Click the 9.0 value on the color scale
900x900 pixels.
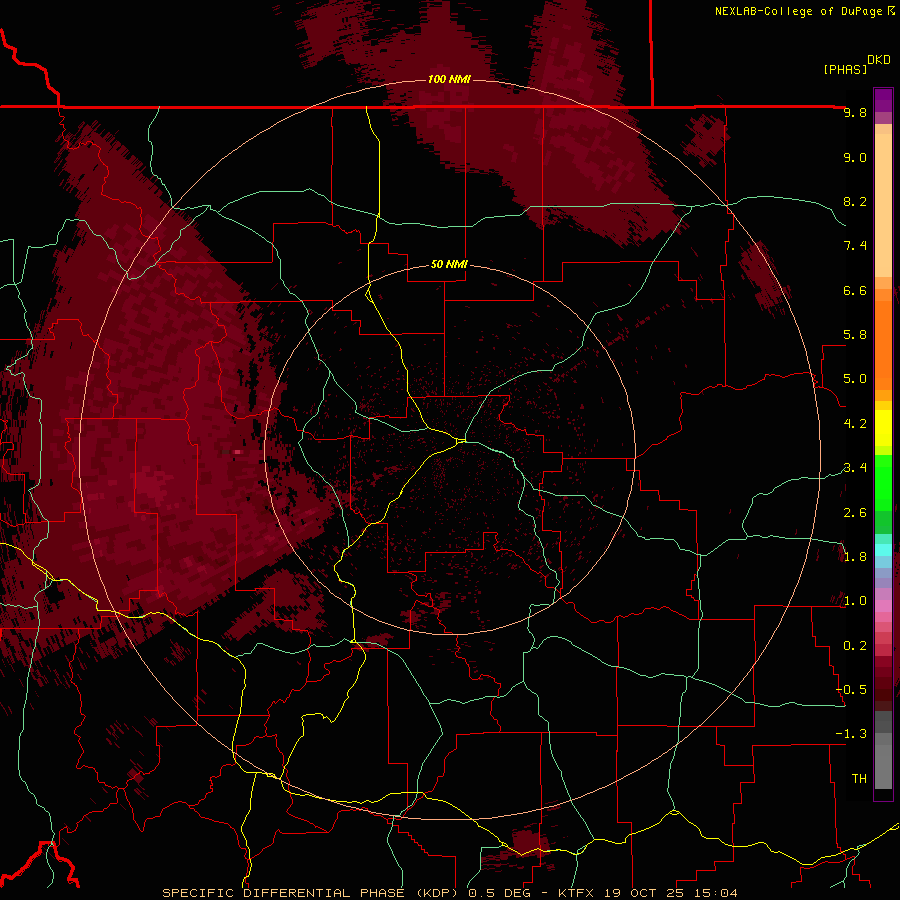tap(855, 157)
